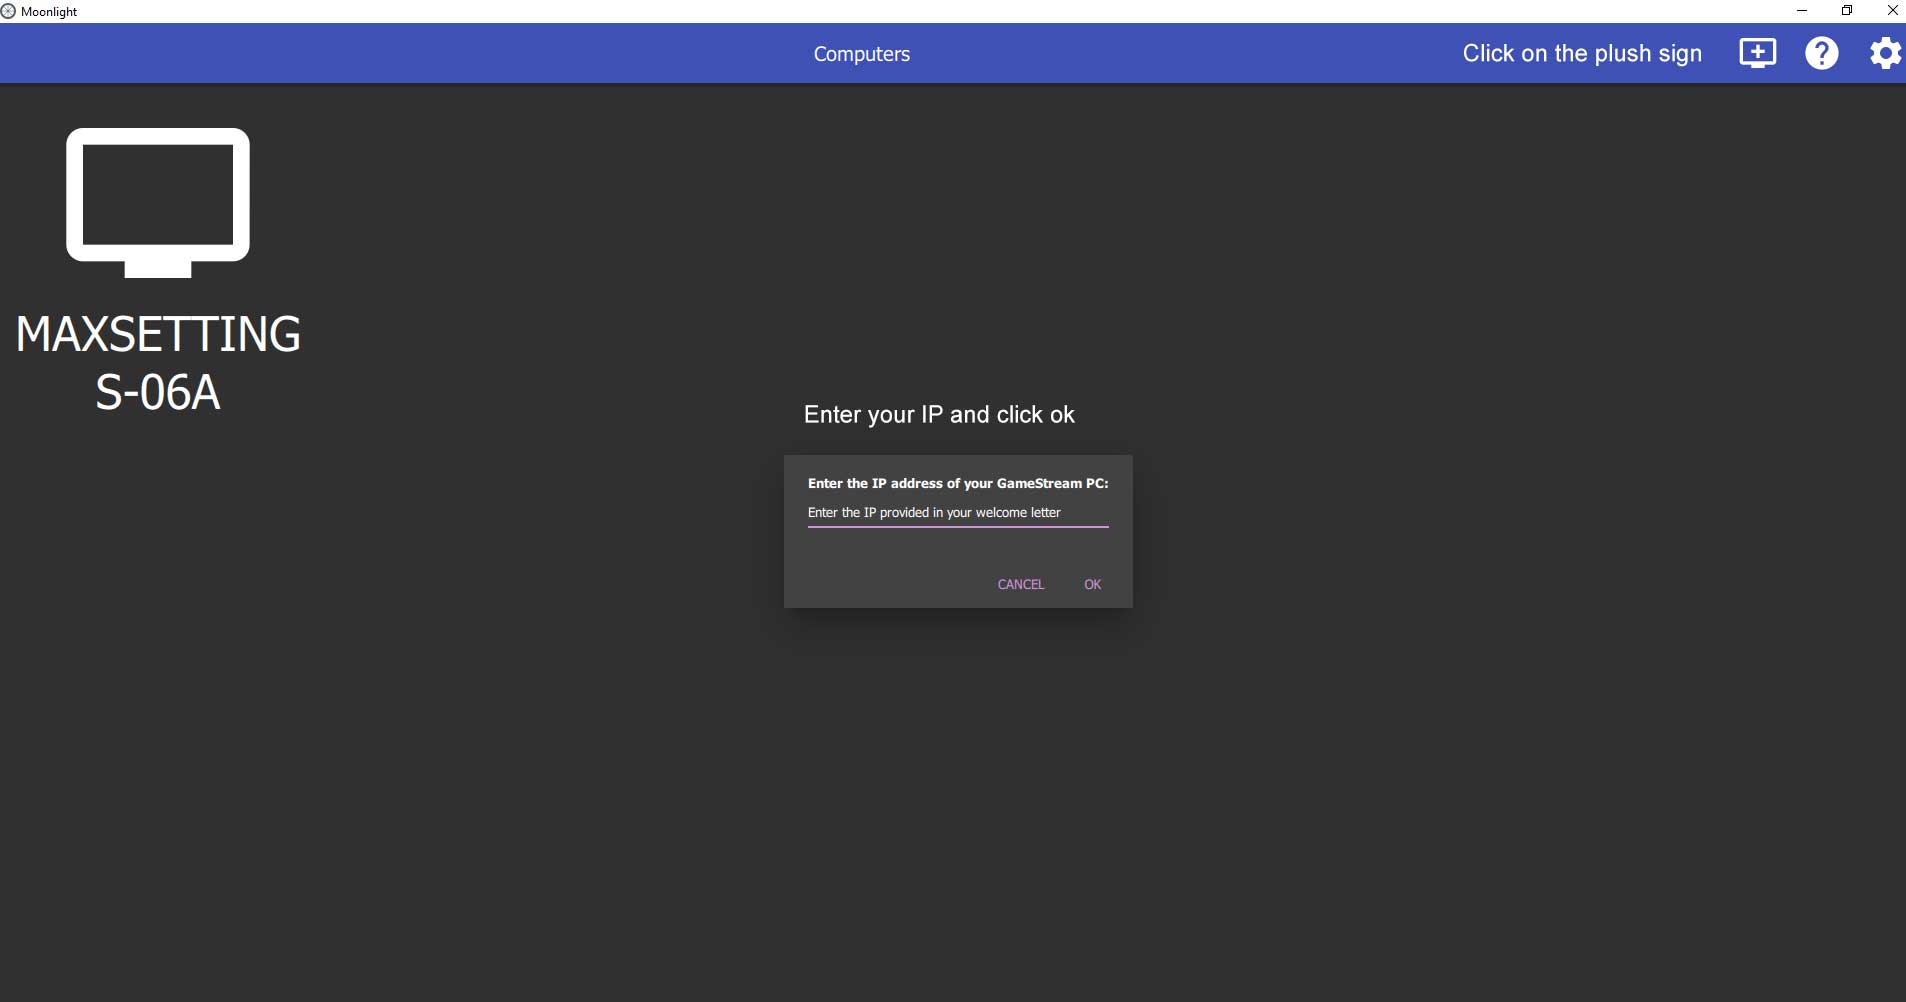This screenshot has height=1002, width=1906.
Task: Click CANCEL in the IP dialog
Action: pyautogui.click(x=1021, y=584)
